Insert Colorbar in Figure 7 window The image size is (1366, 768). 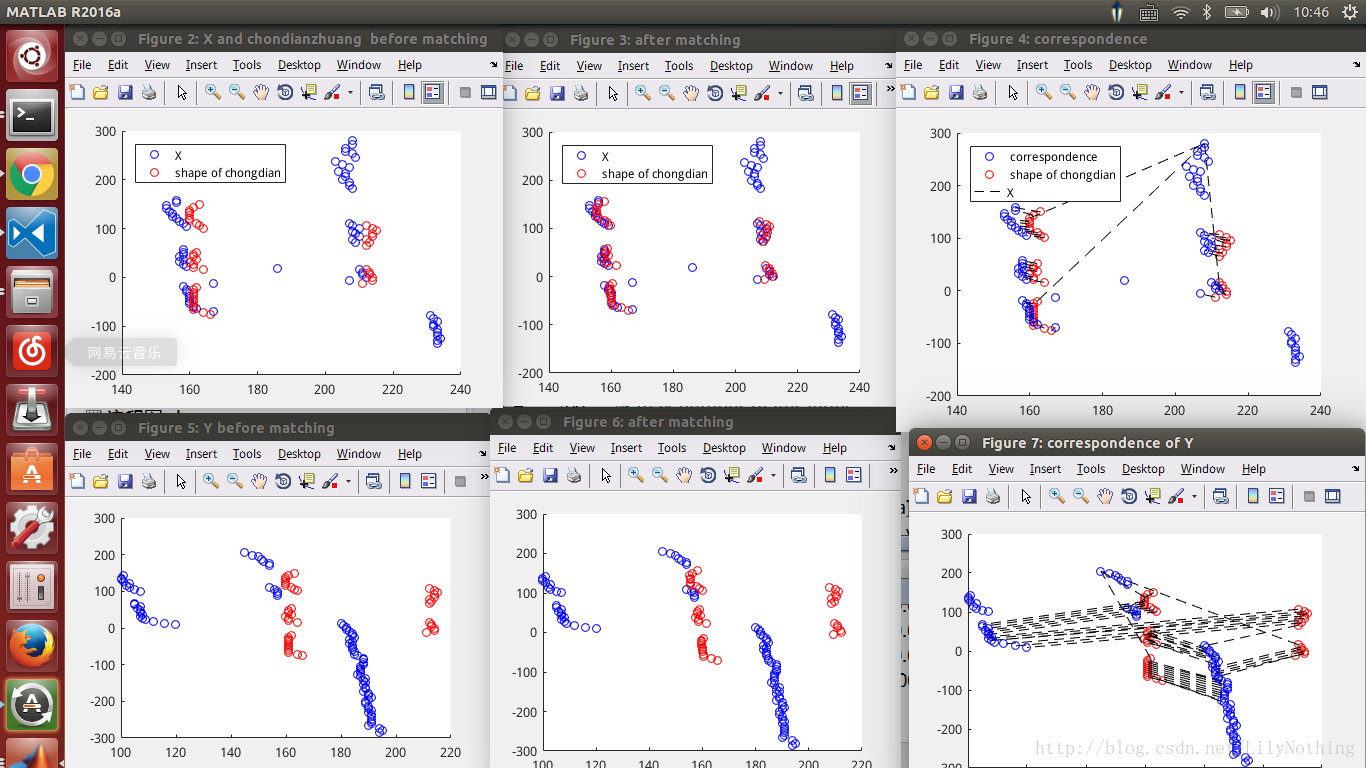tap(1252, 496)
